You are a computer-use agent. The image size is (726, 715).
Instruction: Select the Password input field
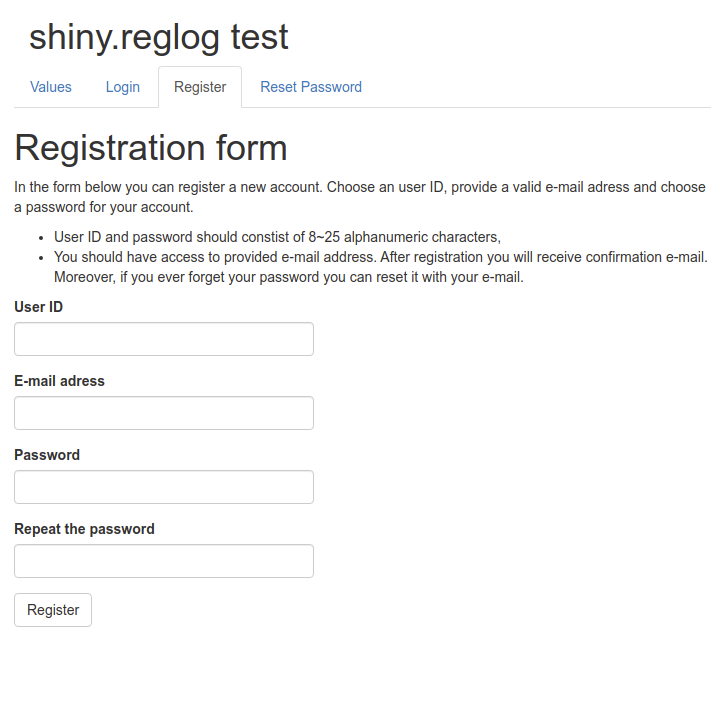click(x=164, y=487)
